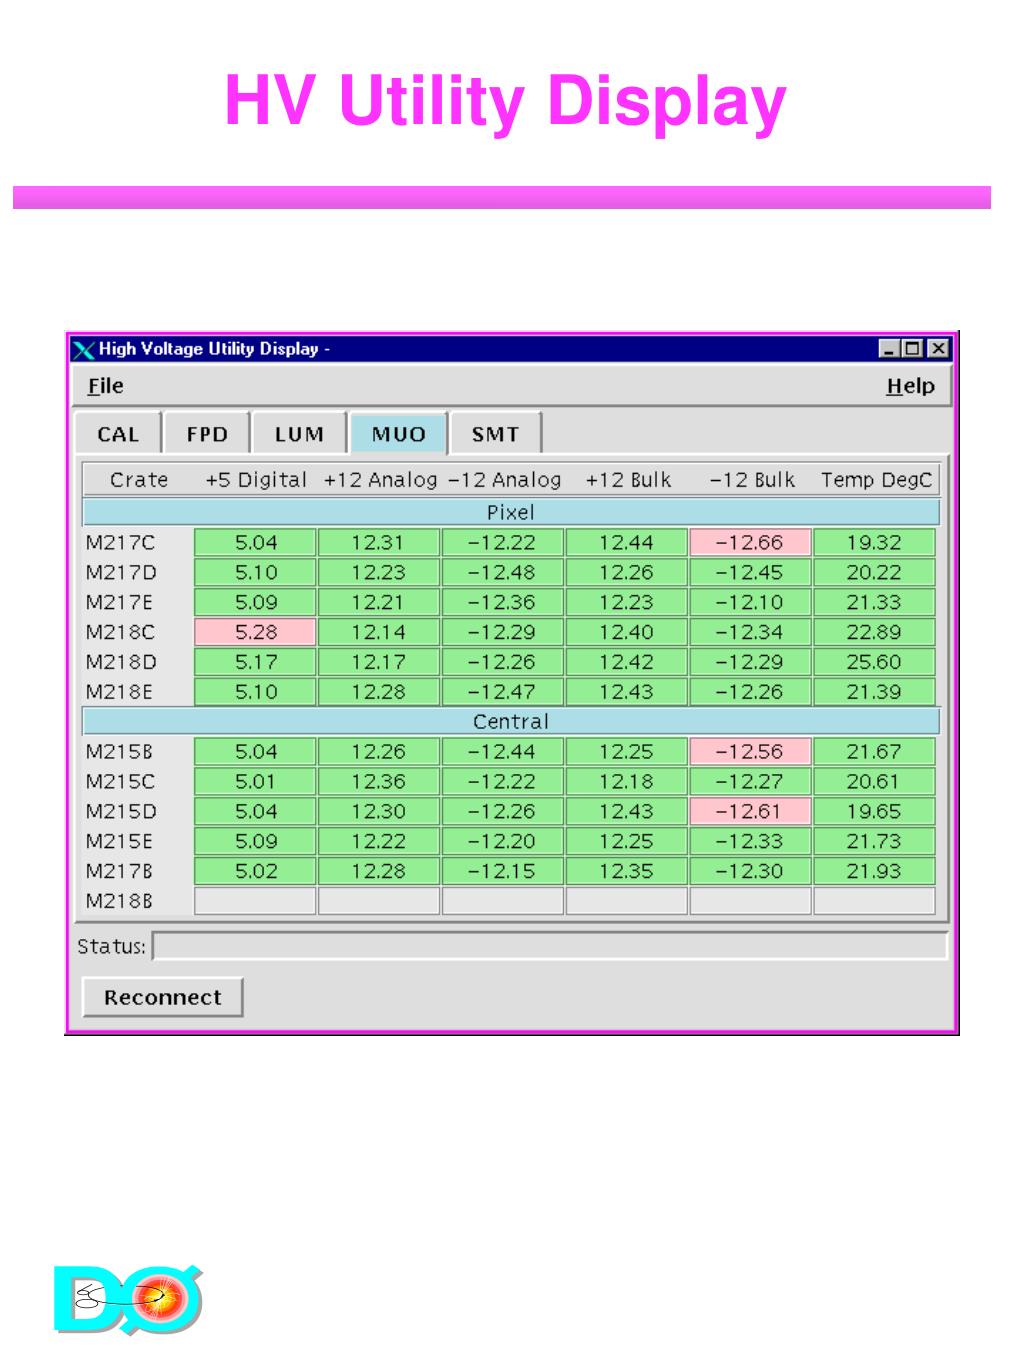Click the Central section header
Screen dimensions: 1024x1365
pos(511,721)
